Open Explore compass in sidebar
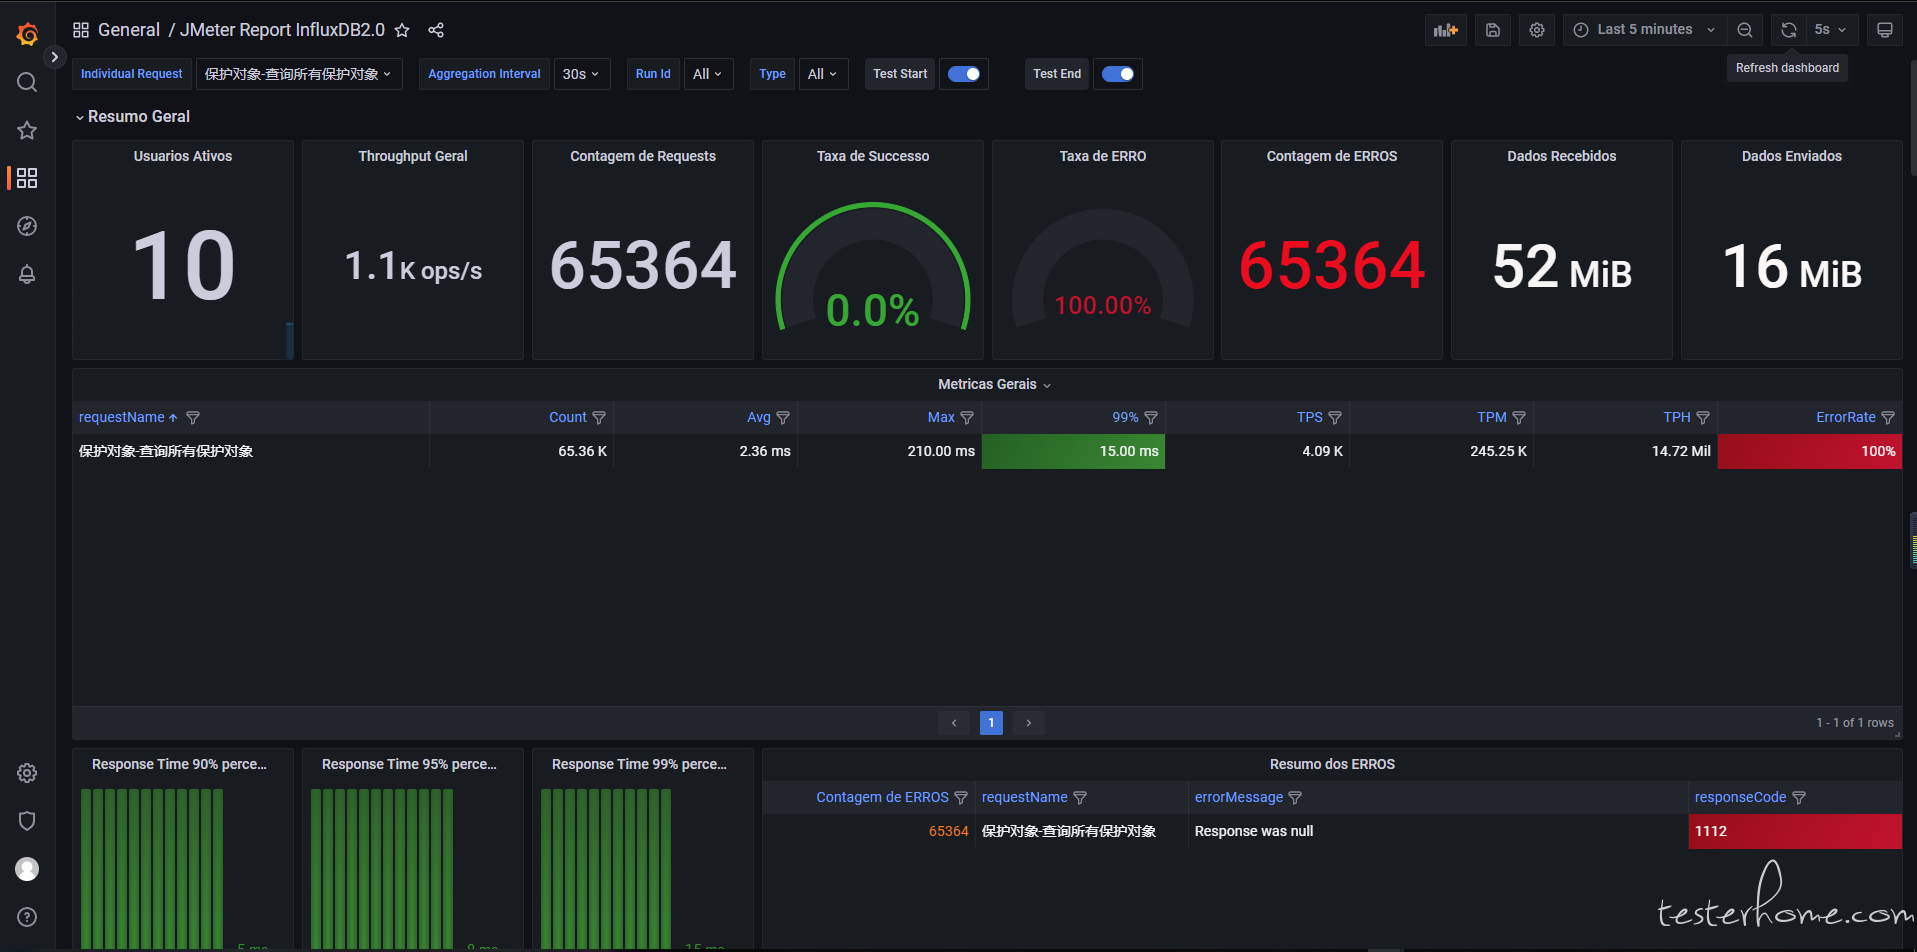This screenshot has height=952, width=1917. coord(27,226)
